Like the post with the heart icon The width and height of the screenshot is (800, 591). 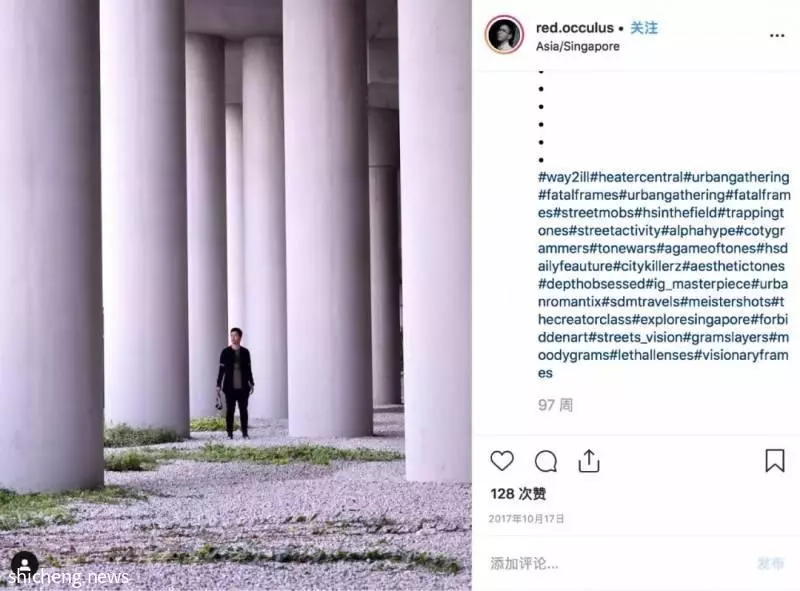tap(502, 461)
